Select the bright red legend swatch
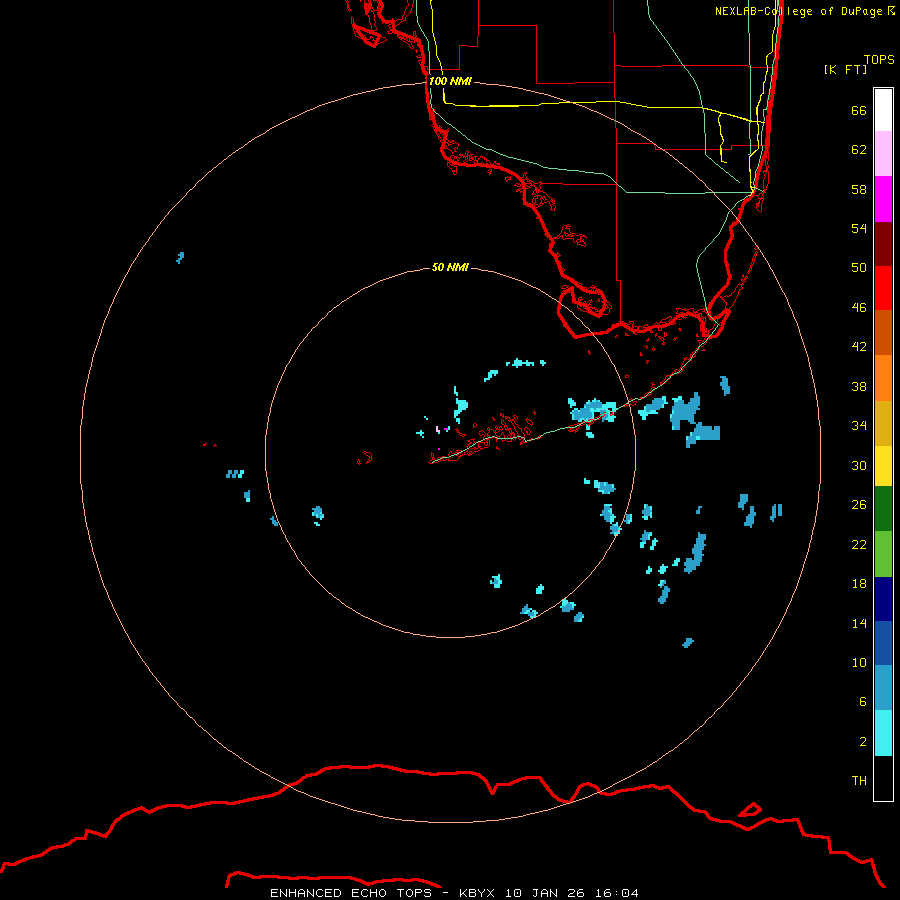900x900 pixels. pos(883,288)
